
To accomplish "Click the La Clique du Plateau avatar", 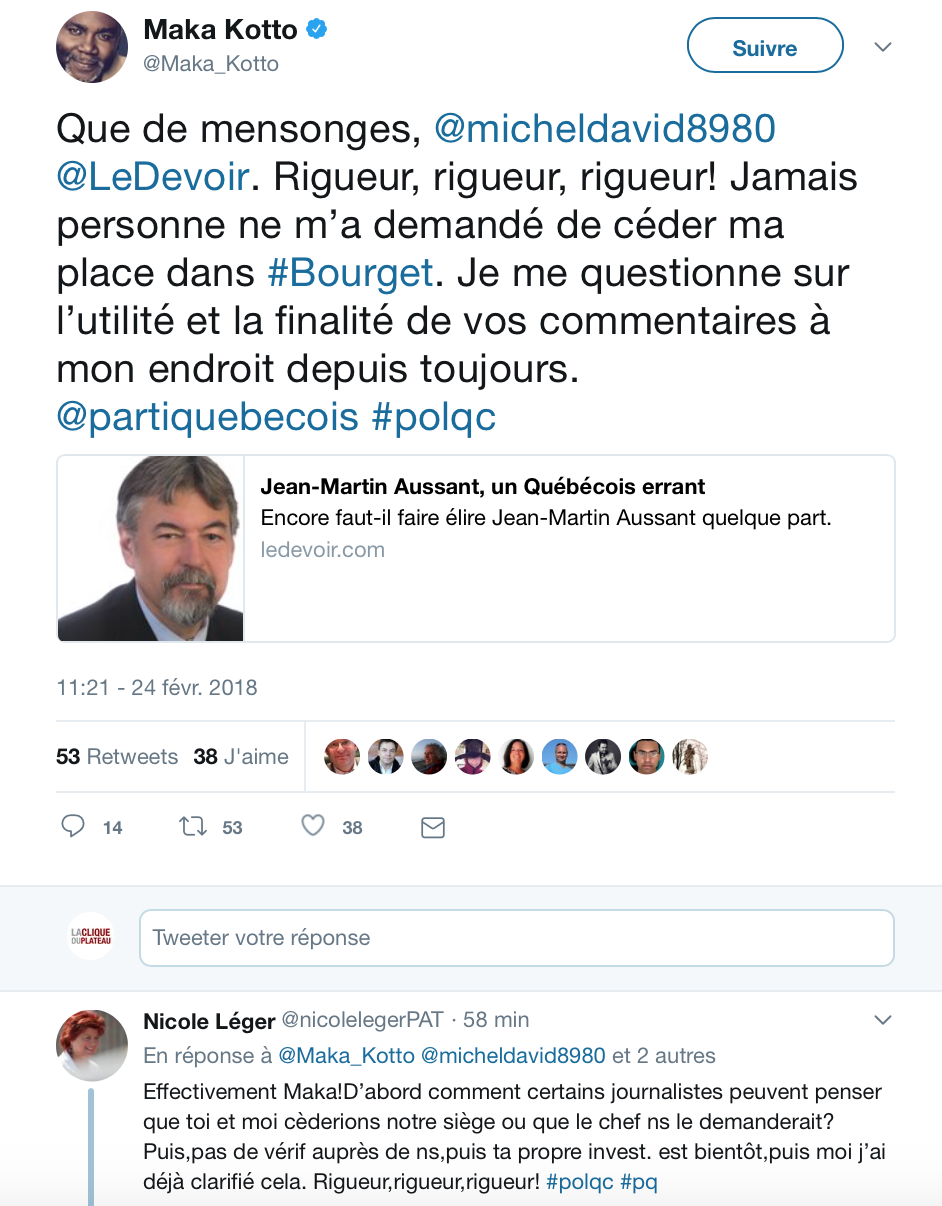I will tap(91, 937).
